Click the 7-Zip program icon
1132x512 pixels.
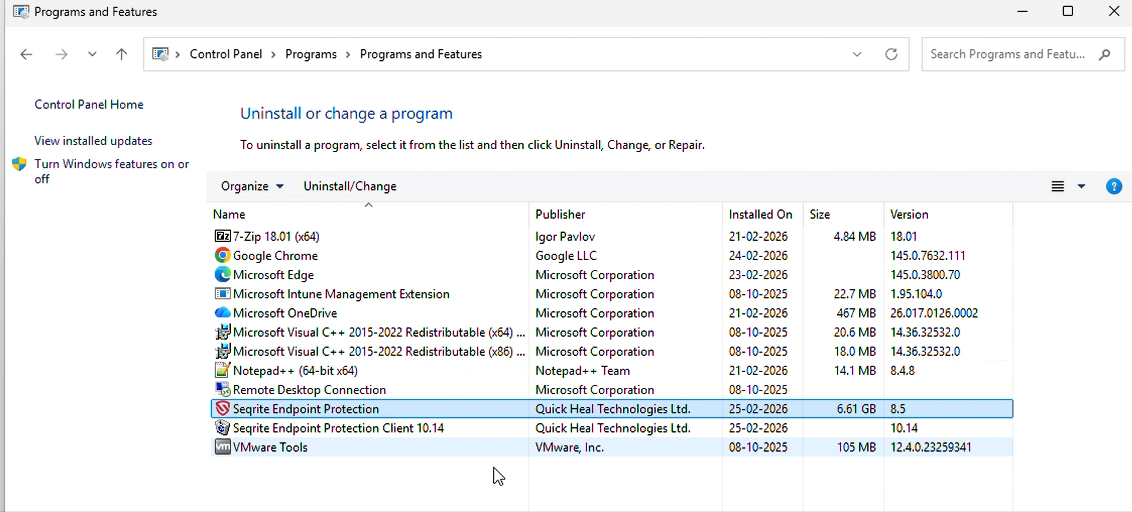222,236
